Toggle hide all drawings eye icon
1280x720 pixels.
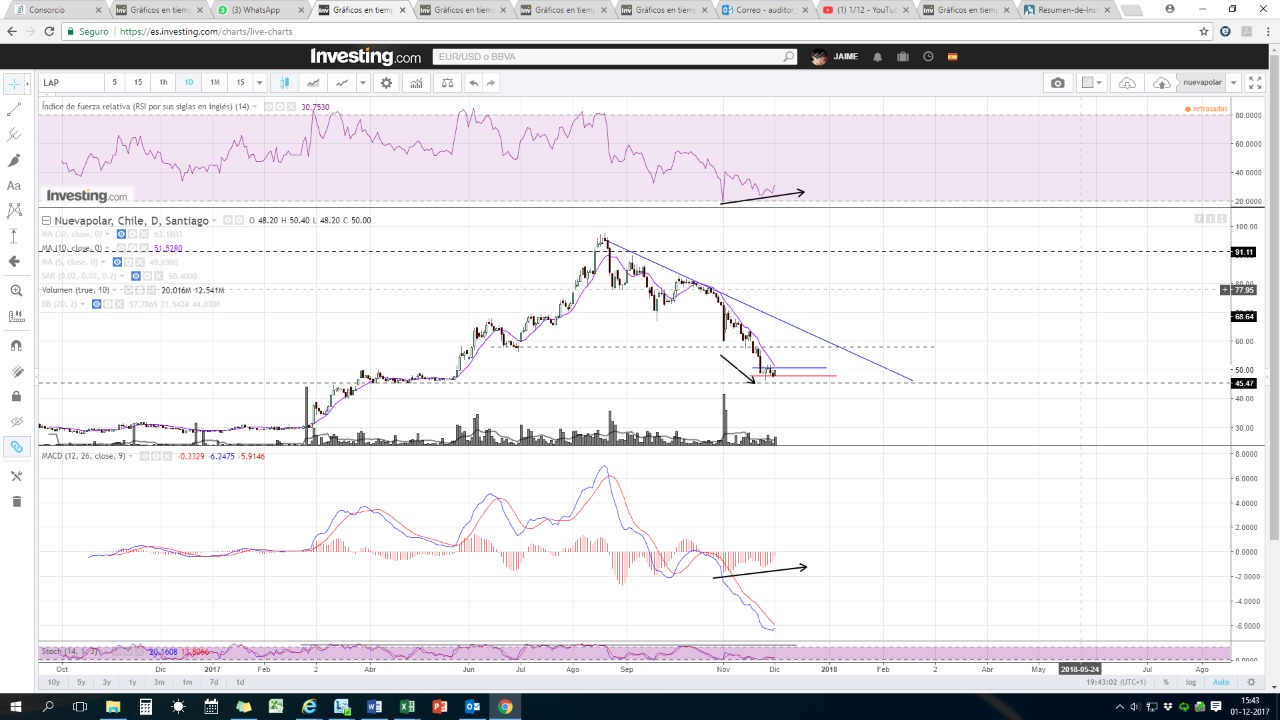pyautogui.click(x=15, y=421)
